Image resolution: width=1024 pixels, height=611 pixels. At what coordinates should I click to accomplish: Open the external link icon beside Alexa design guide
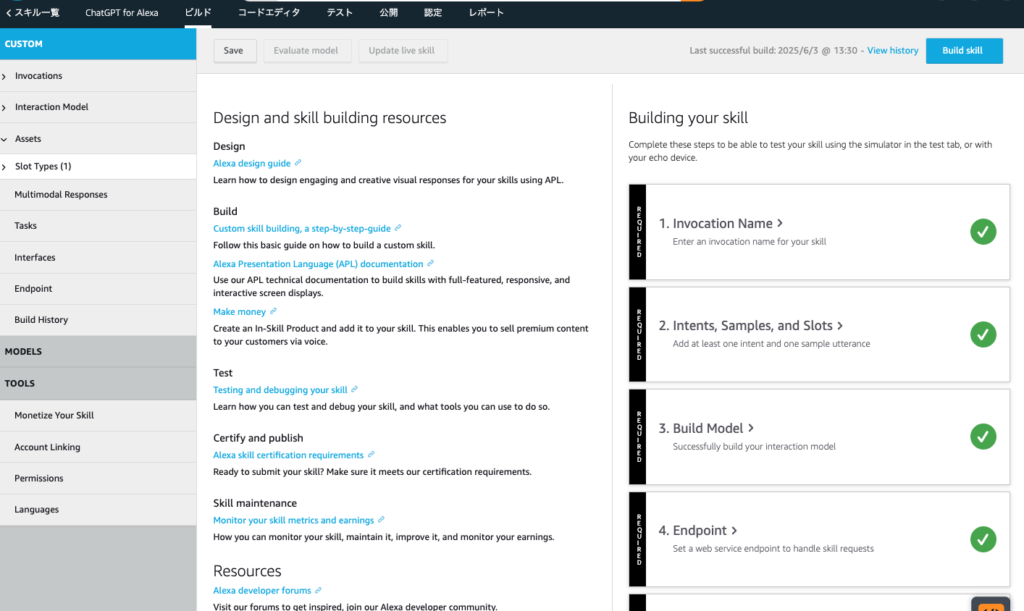298,163
